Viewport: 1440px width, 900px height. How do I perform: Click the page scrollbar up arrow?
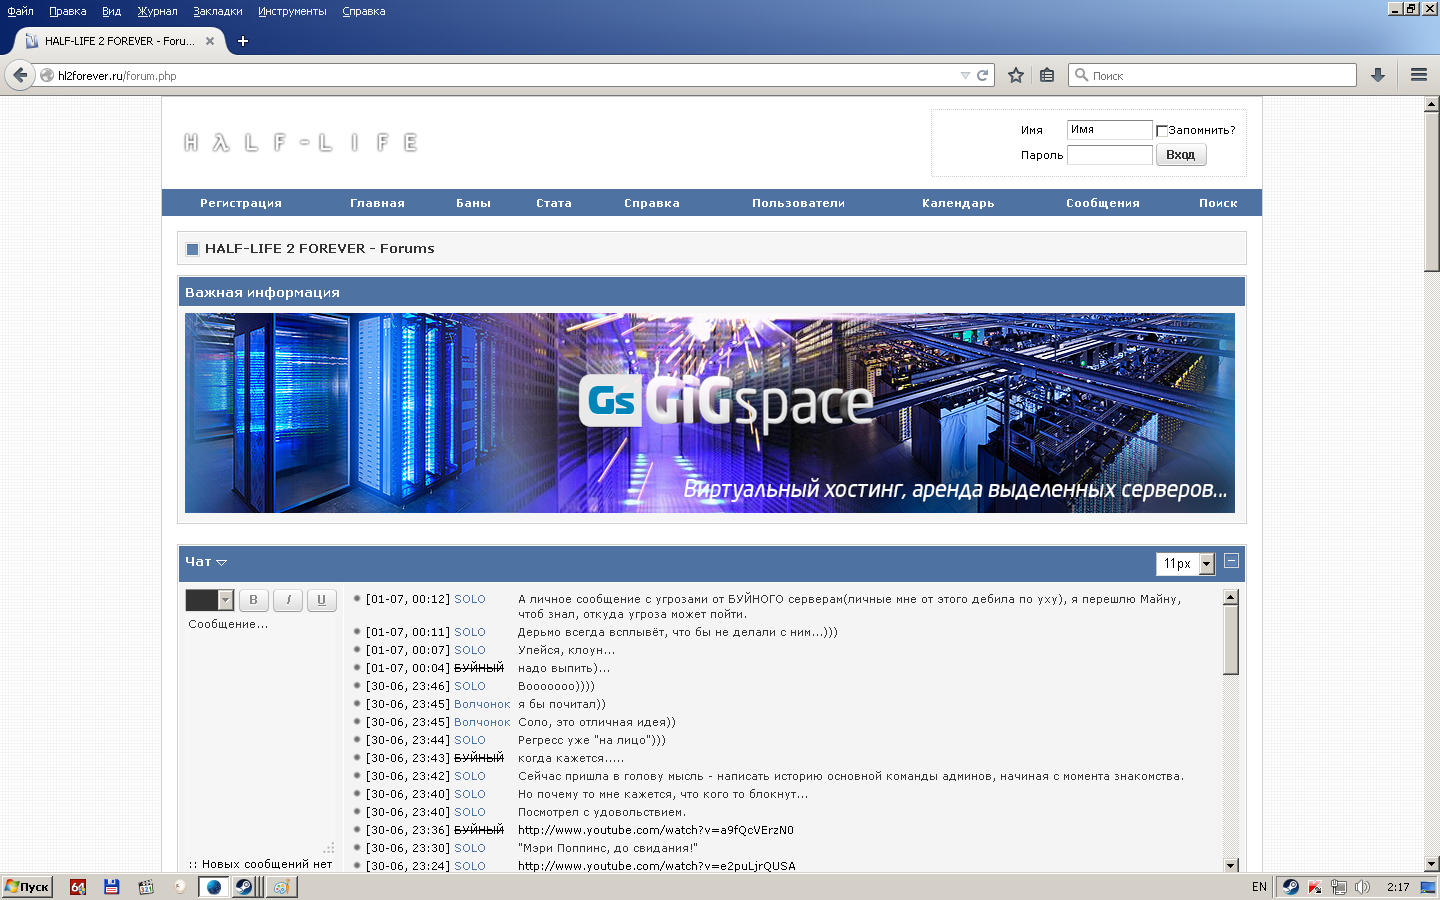point(1431,104)
